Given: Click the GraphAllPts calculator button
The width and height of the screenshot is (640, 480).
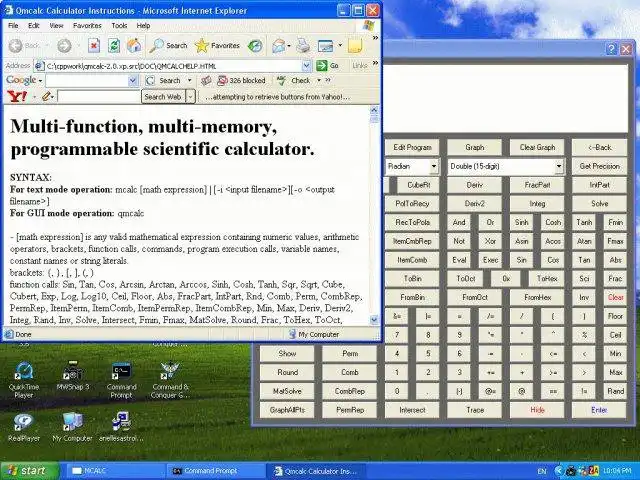Looking at the screenshot, I should click(x=287, y=410).
